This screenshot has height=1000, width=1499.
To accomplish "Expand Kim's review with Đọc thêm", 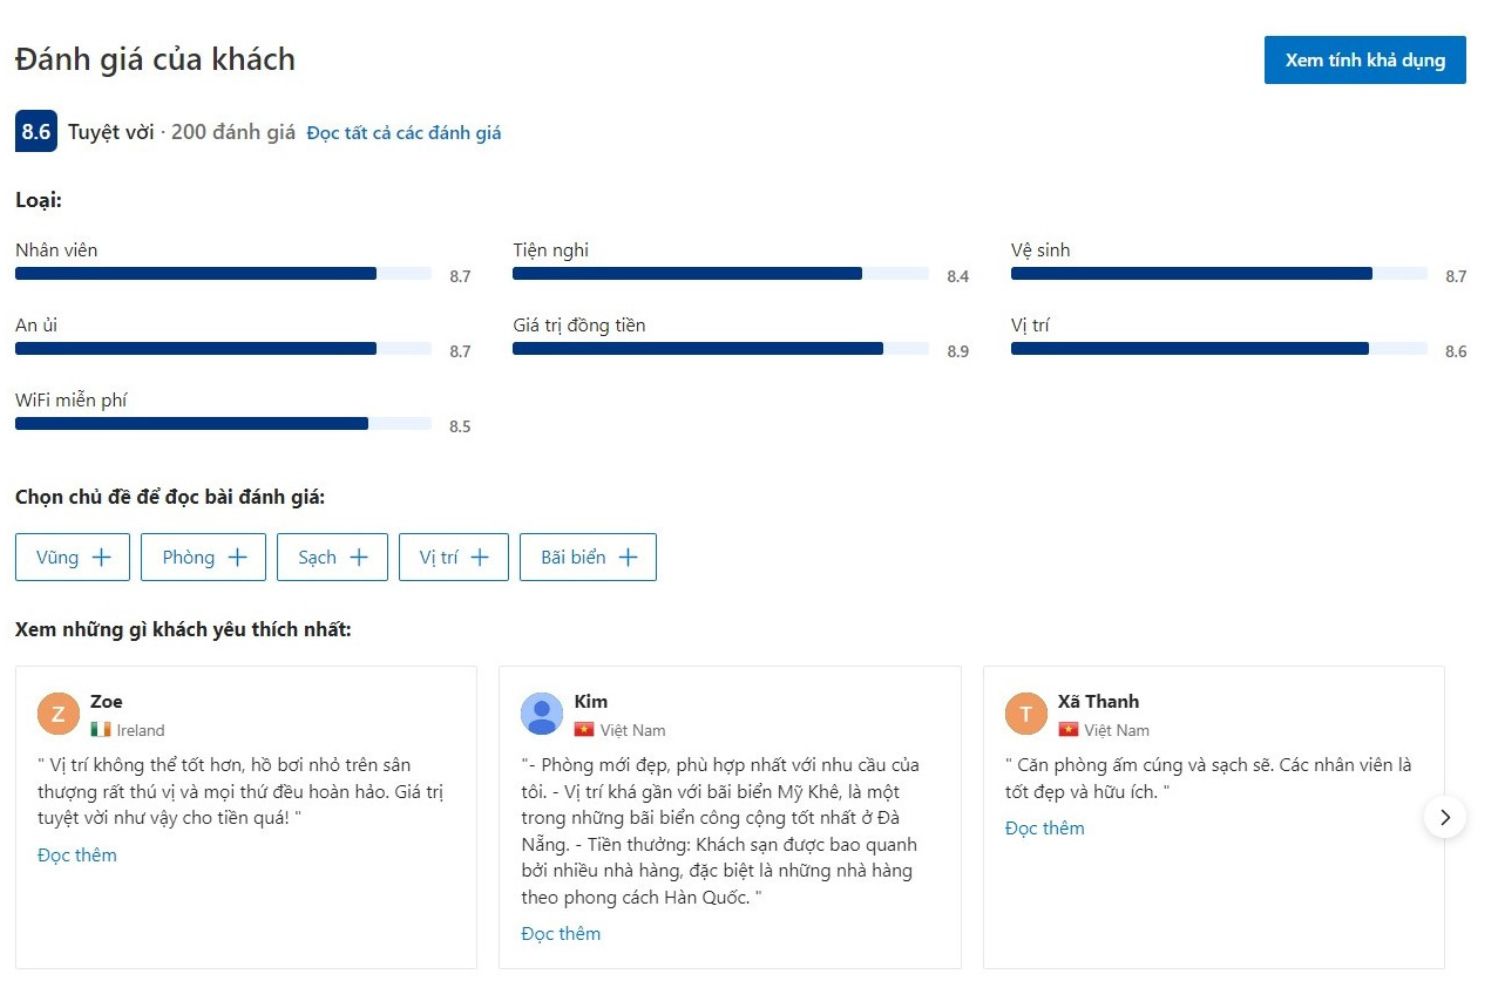I will tap(560, 933).
